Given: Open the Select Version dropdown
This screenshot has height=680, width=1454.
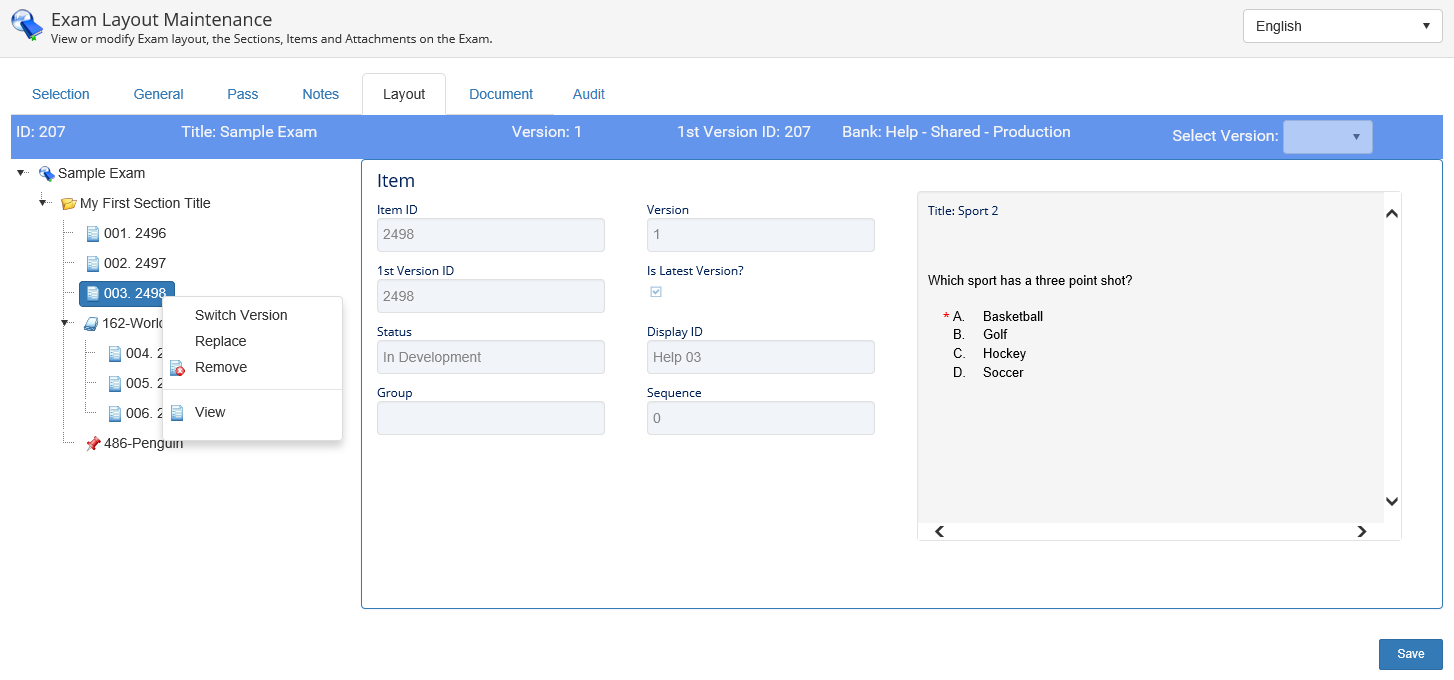Looking at the screenshot, I should tap(1327, 137).
